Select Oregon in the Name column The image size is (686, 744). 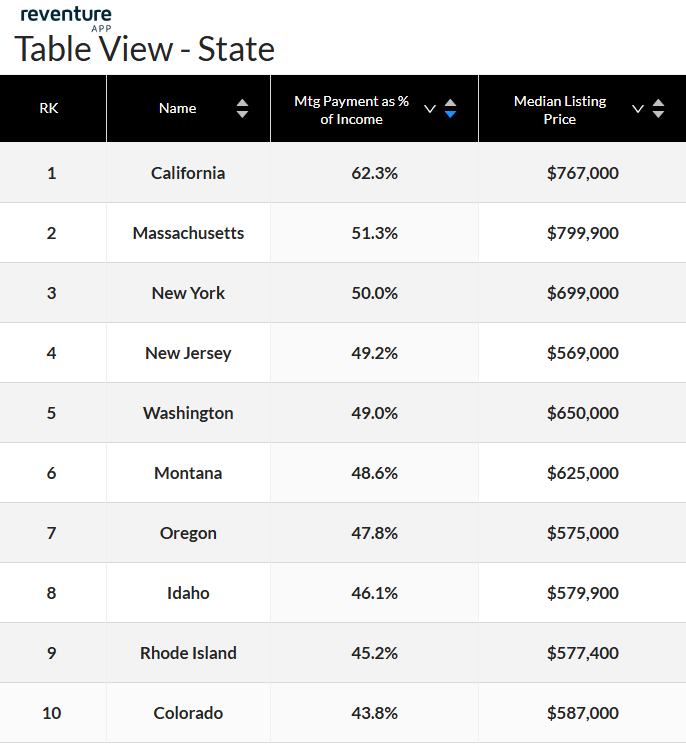click(188, 533)
